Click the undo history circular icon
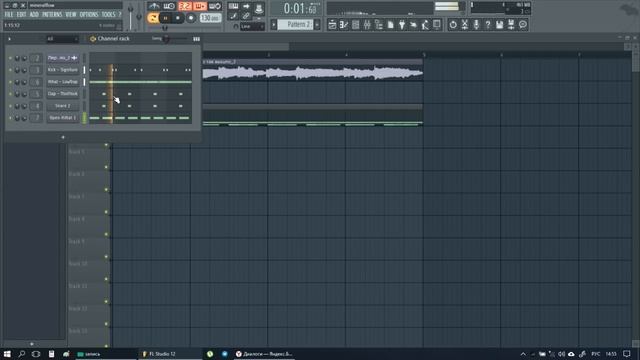The width and height of the screenshot is (640, 360). [453, 25]
